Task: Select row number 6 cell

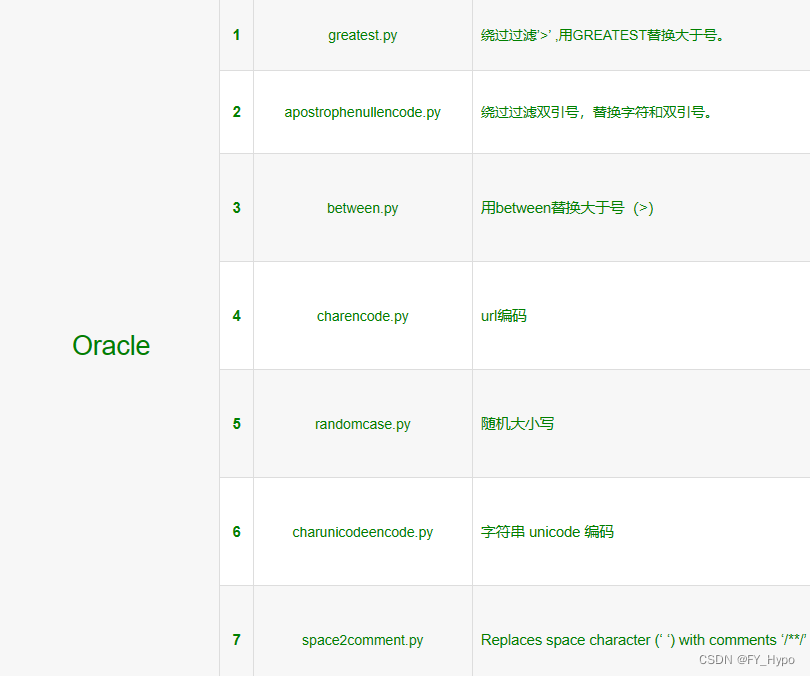Action: click(237, 532)
